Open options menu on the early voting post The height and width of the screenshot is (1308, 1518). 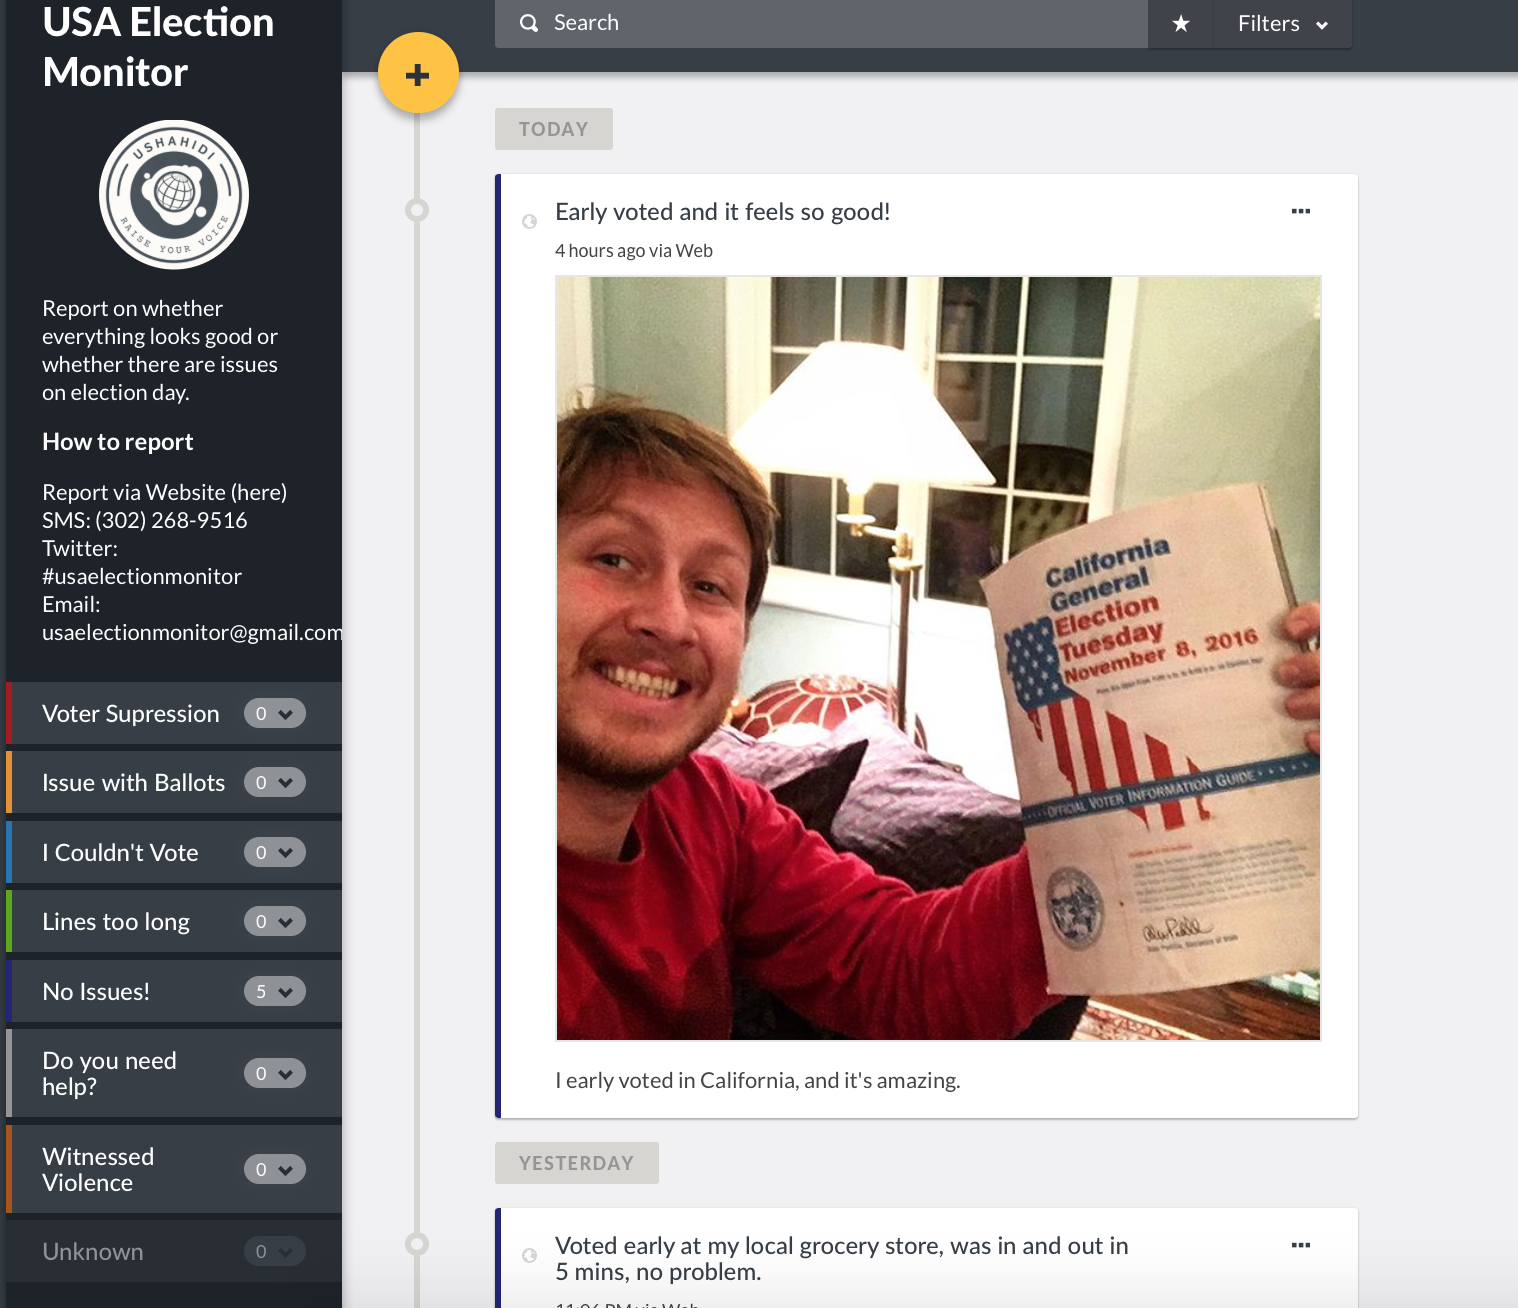click(x=1300, y=210)
